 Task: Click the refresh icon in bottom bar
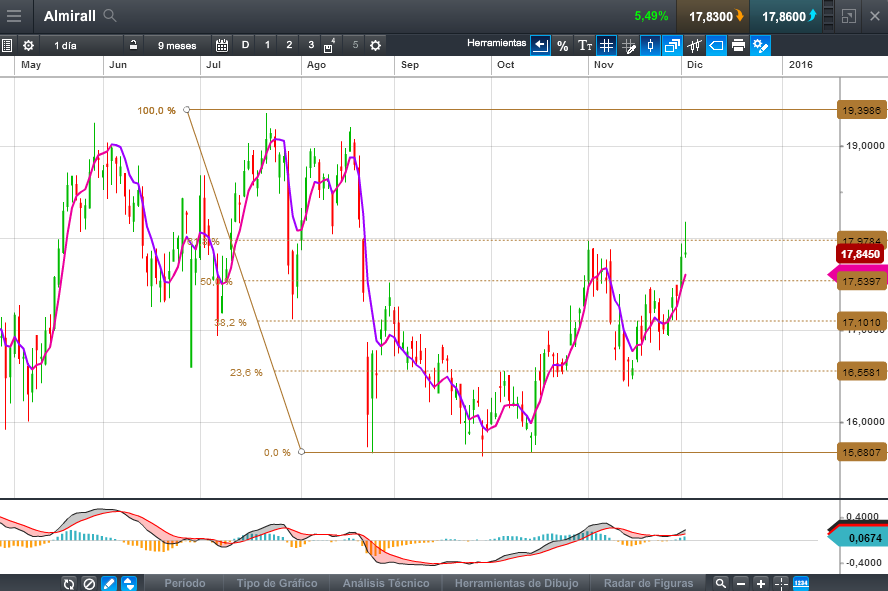(x=69, y=583)
